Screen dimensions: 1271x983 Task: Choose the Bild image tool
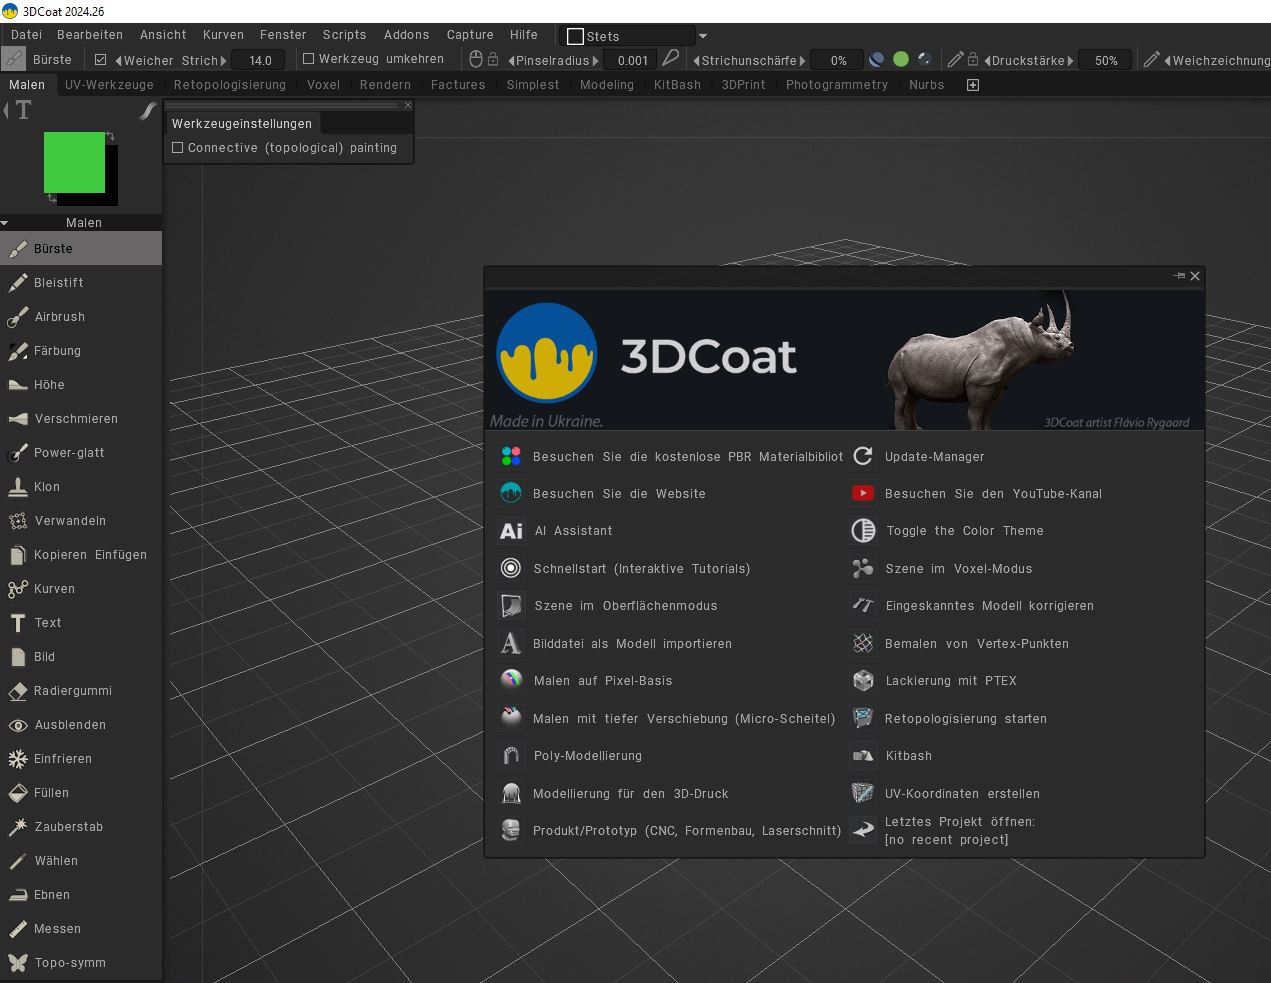tap(80, 657)
